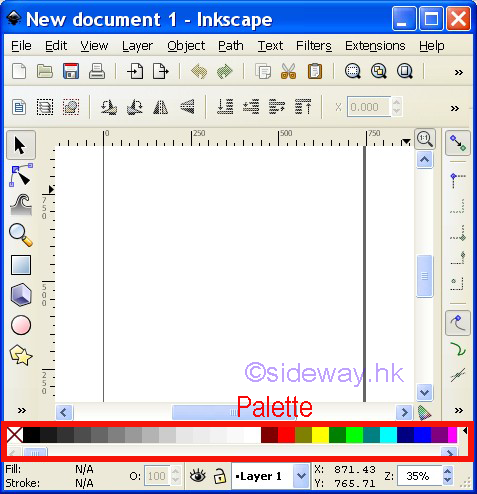Create a new document with the toolbar icon
This screenshot has width=477, height=494.
(x=19, y=71)
